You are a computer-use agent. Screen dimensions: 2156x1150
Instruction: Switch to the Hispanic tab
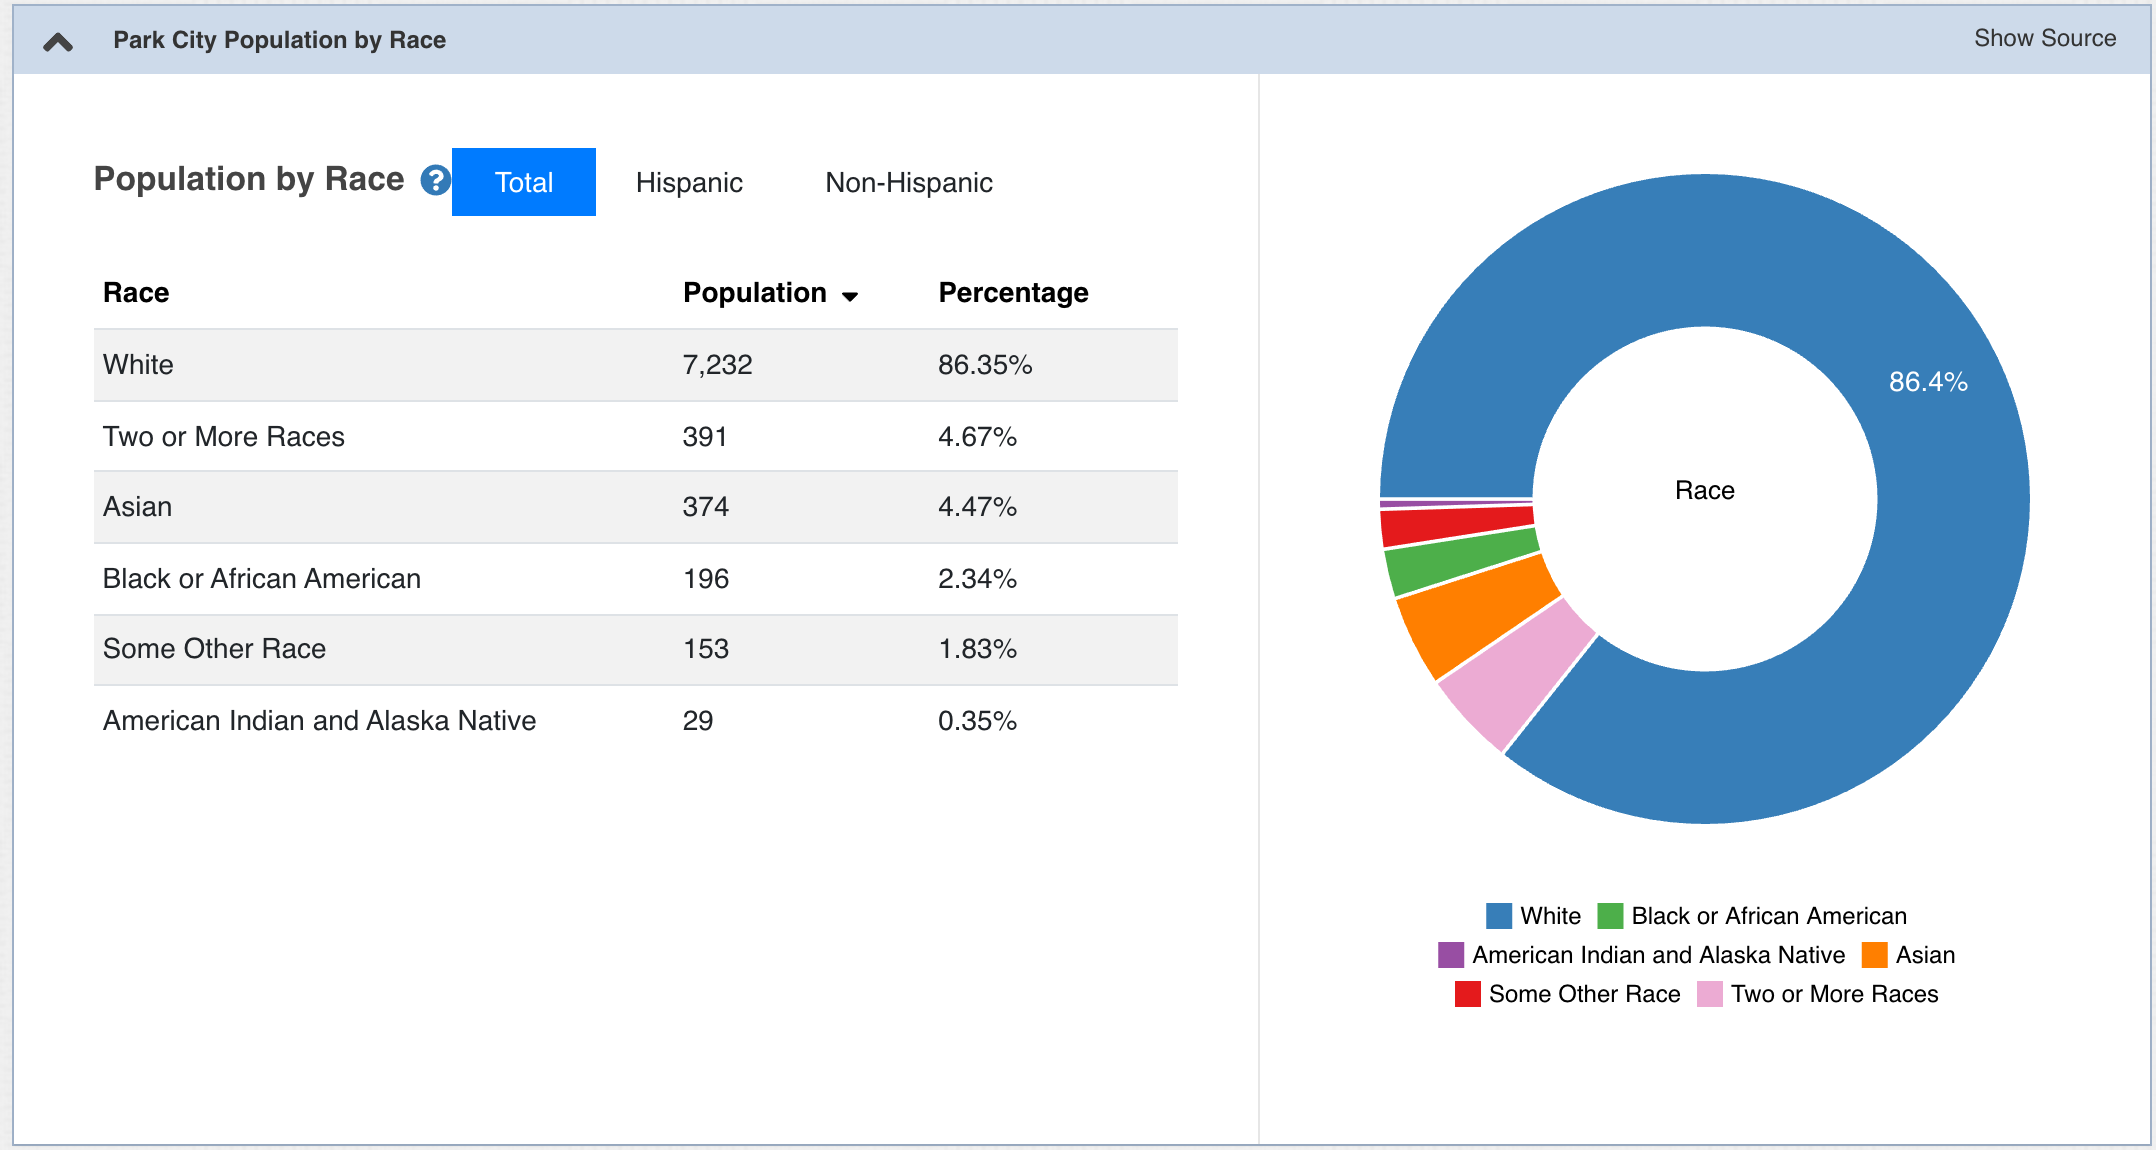(689, 182)
